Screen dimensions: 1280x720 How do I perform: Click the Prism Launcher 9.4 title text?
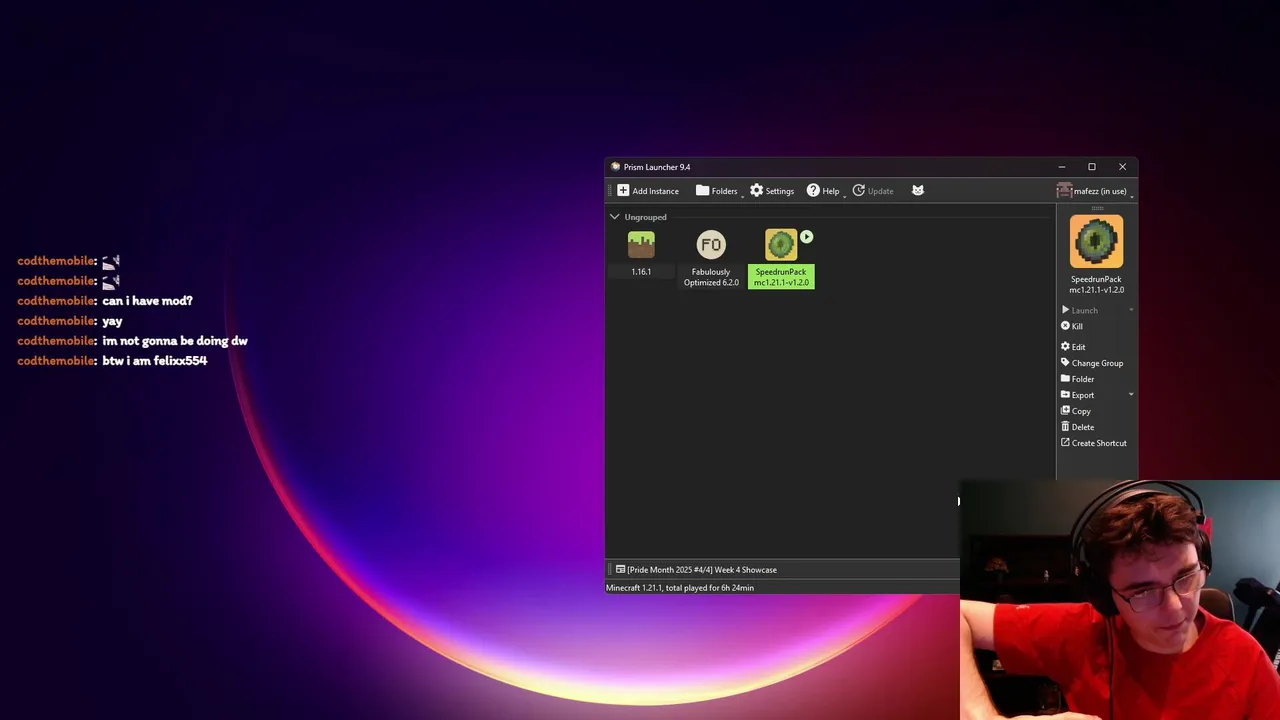pos(657,167)
